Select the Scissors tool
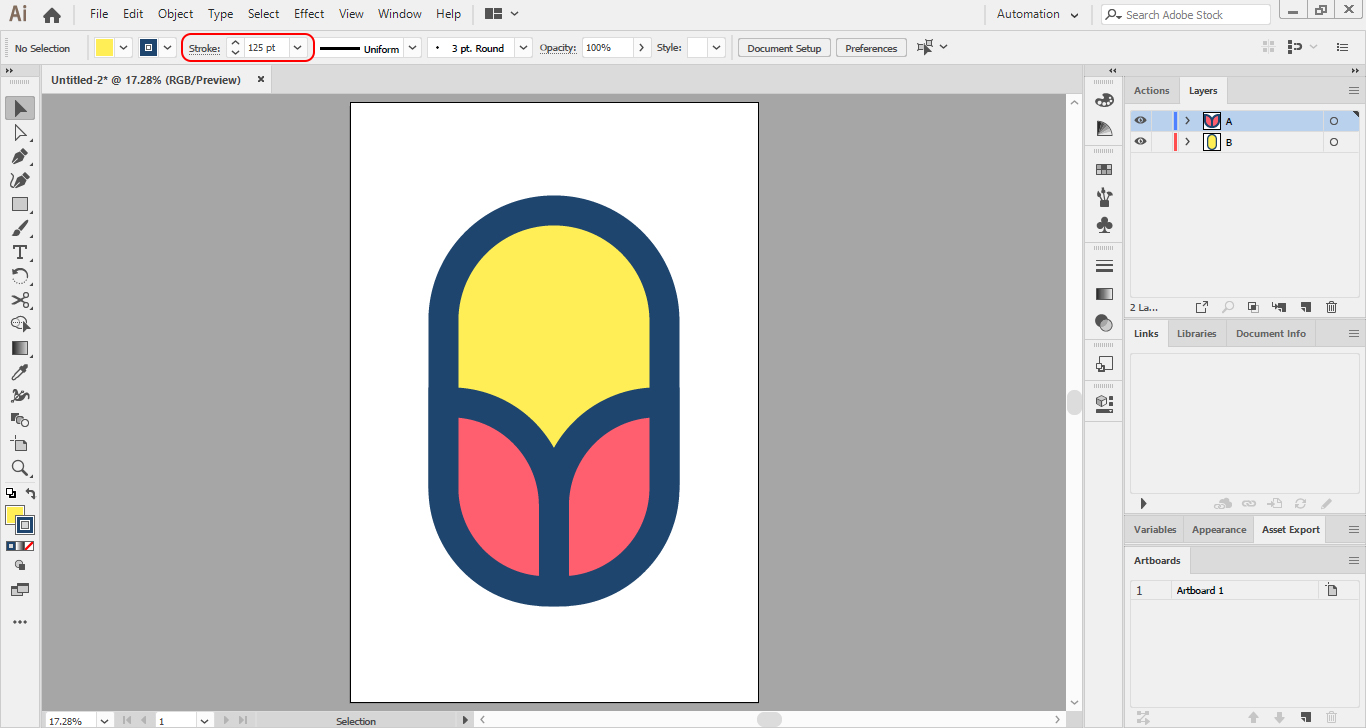 coord(20,300)
